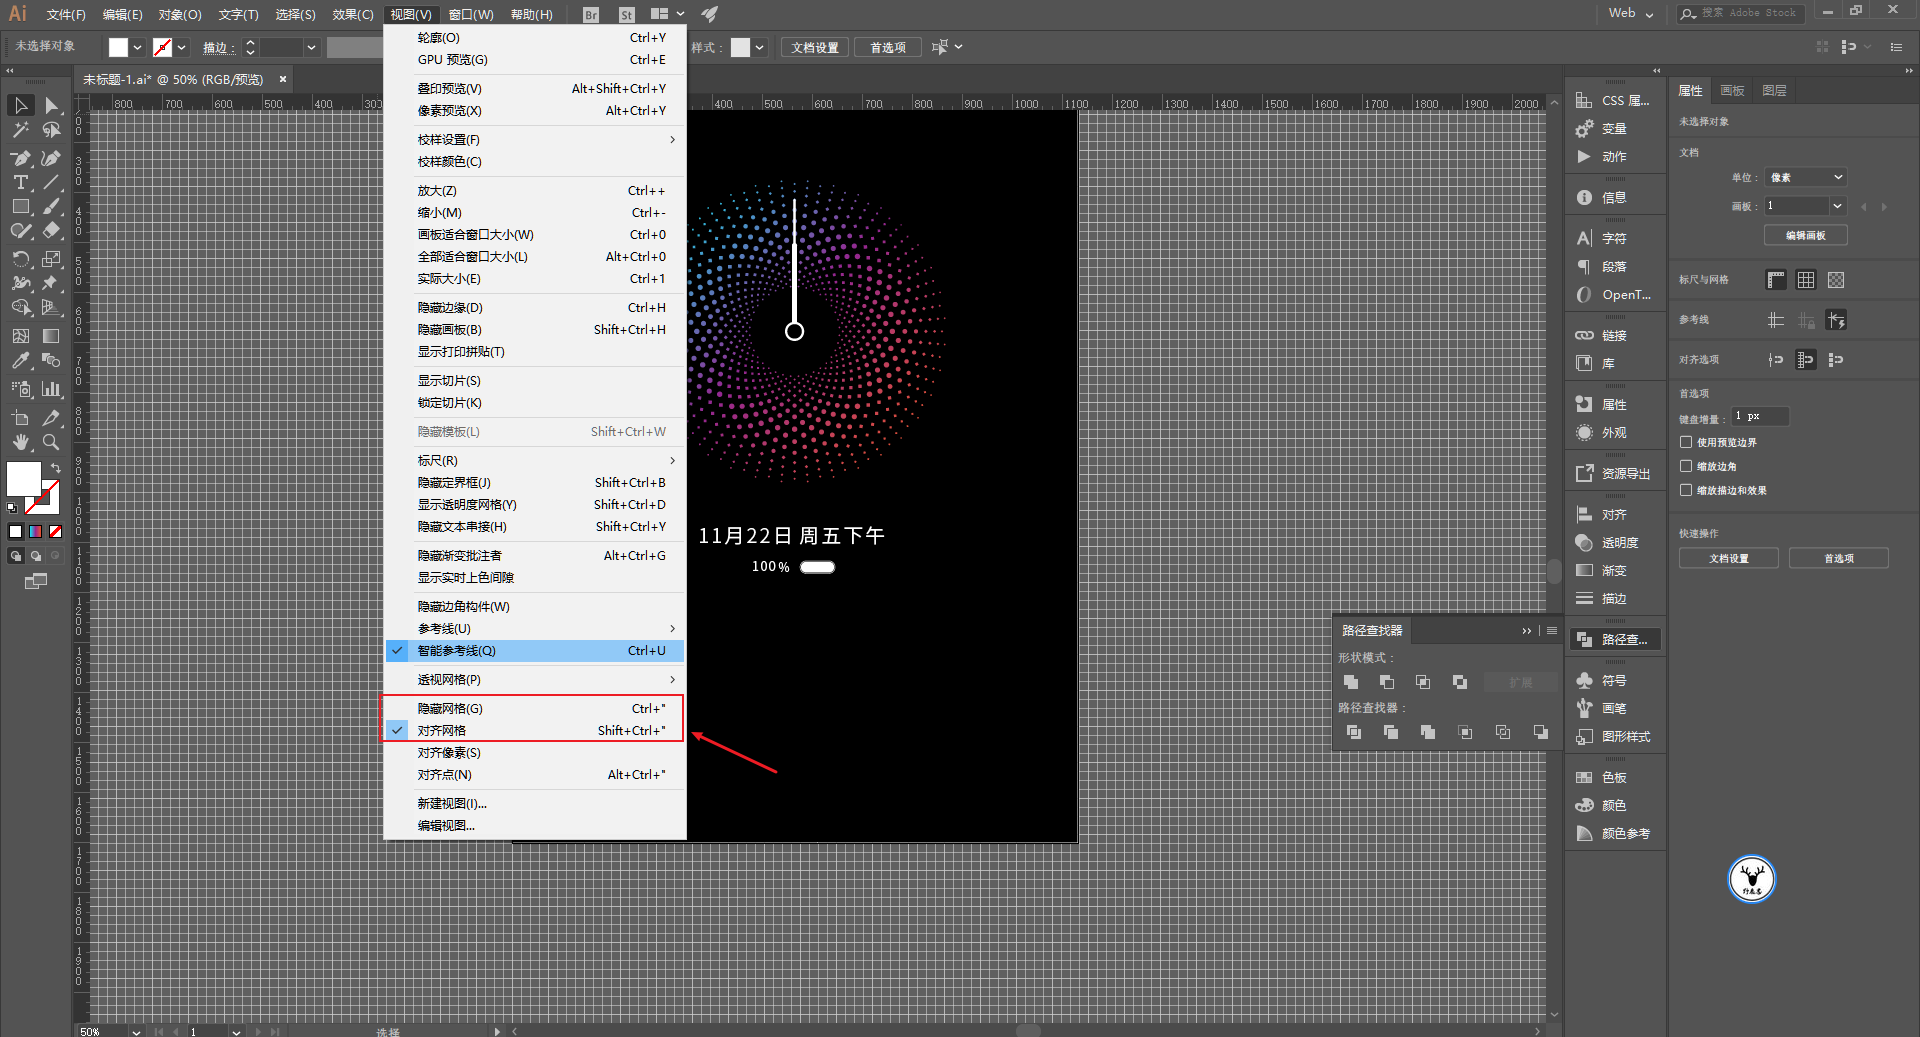Open the 画板 artboard number dropdown

click(1837, 206)
